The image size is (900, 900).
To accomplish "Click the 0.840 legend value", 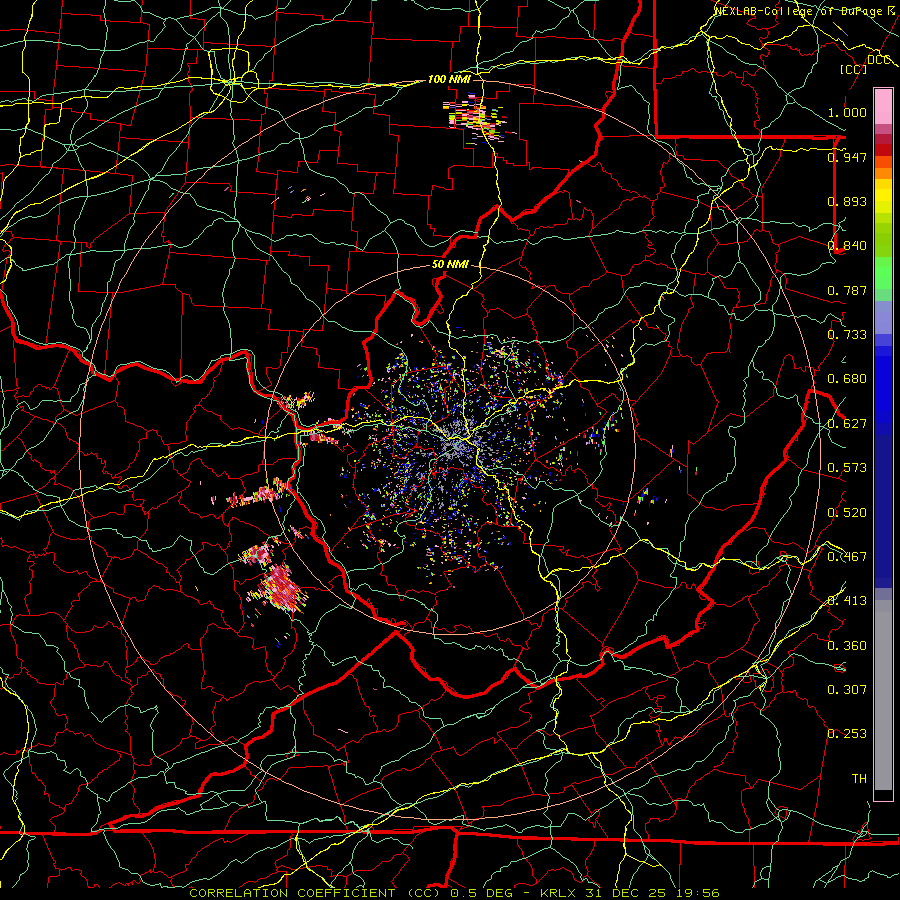I will [x=847, y=246].
